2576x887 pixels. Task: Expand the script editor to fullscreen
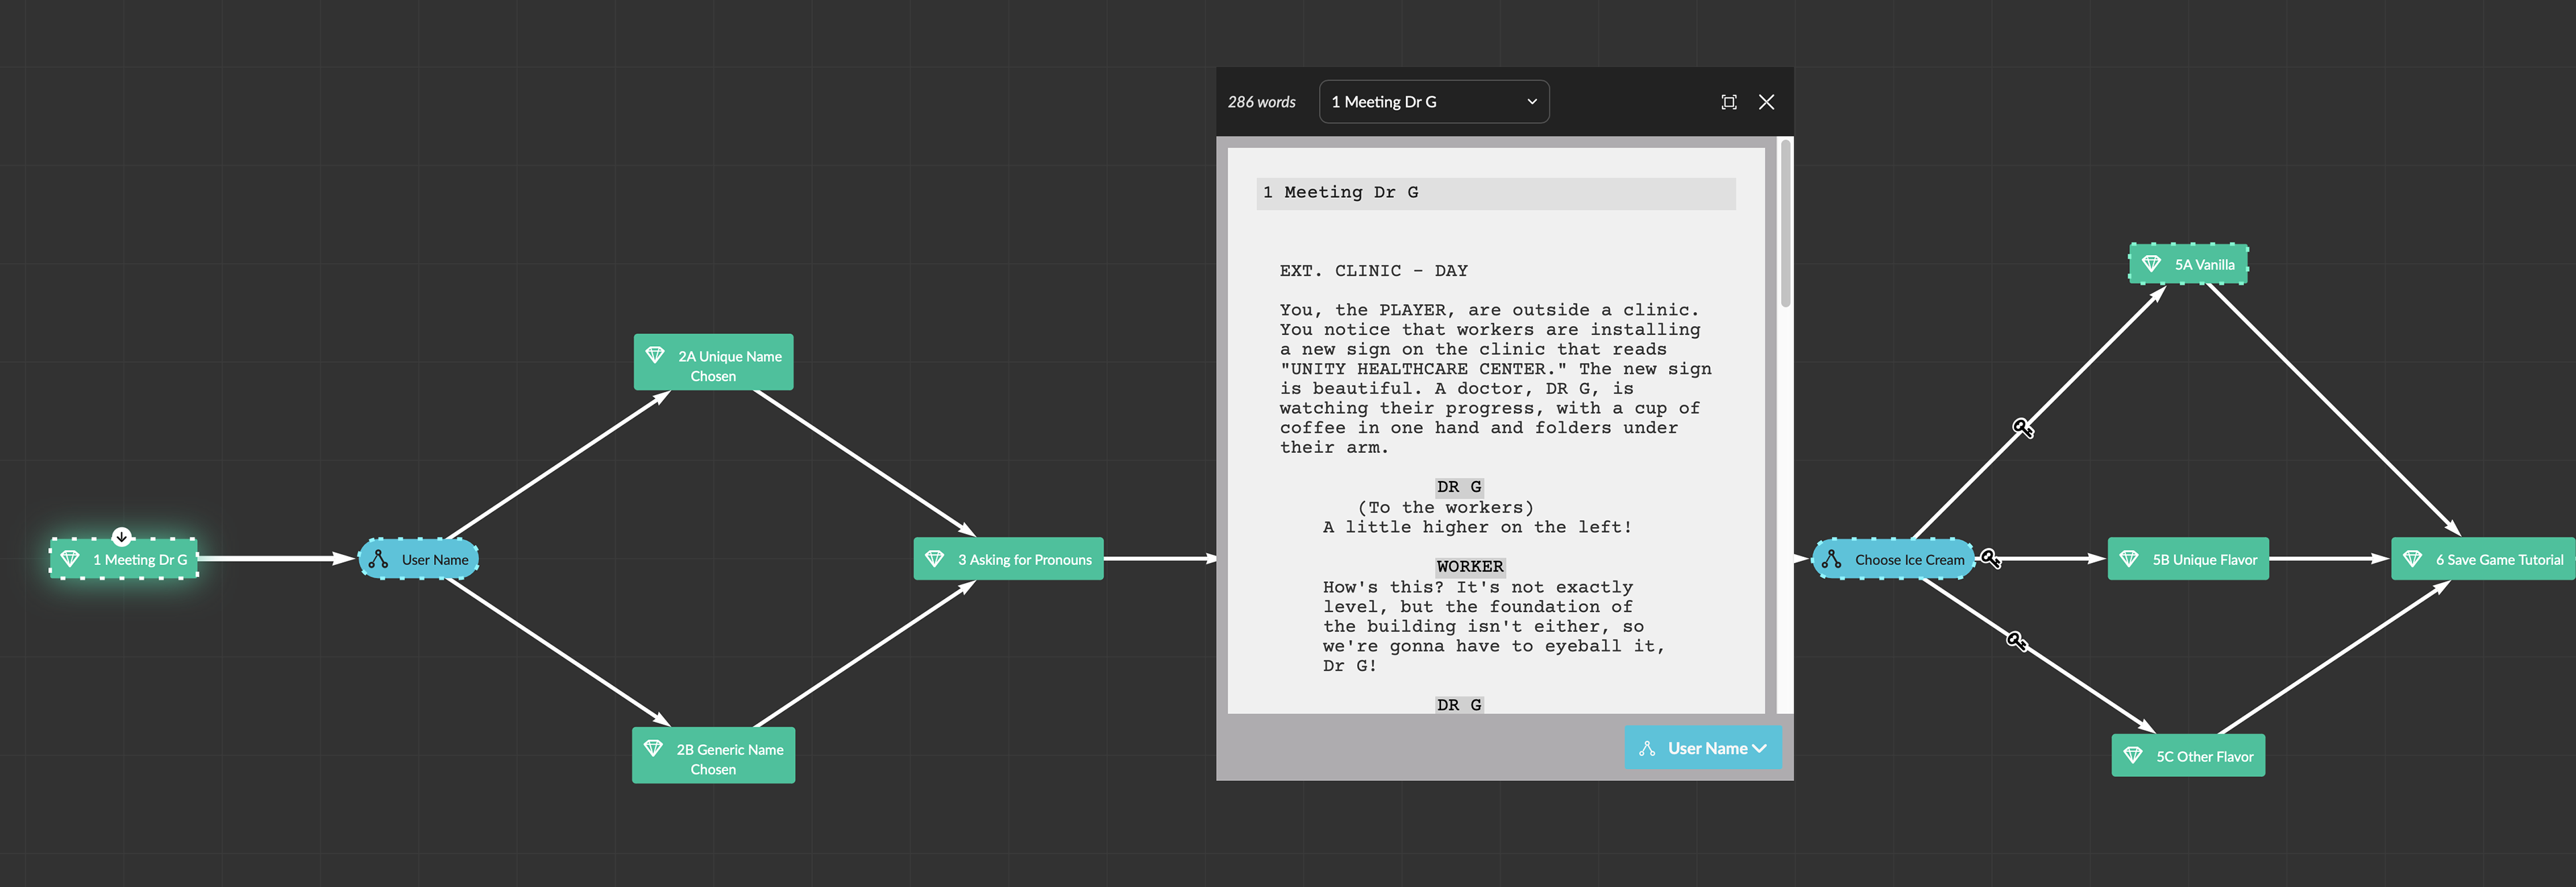(1728, 102)
